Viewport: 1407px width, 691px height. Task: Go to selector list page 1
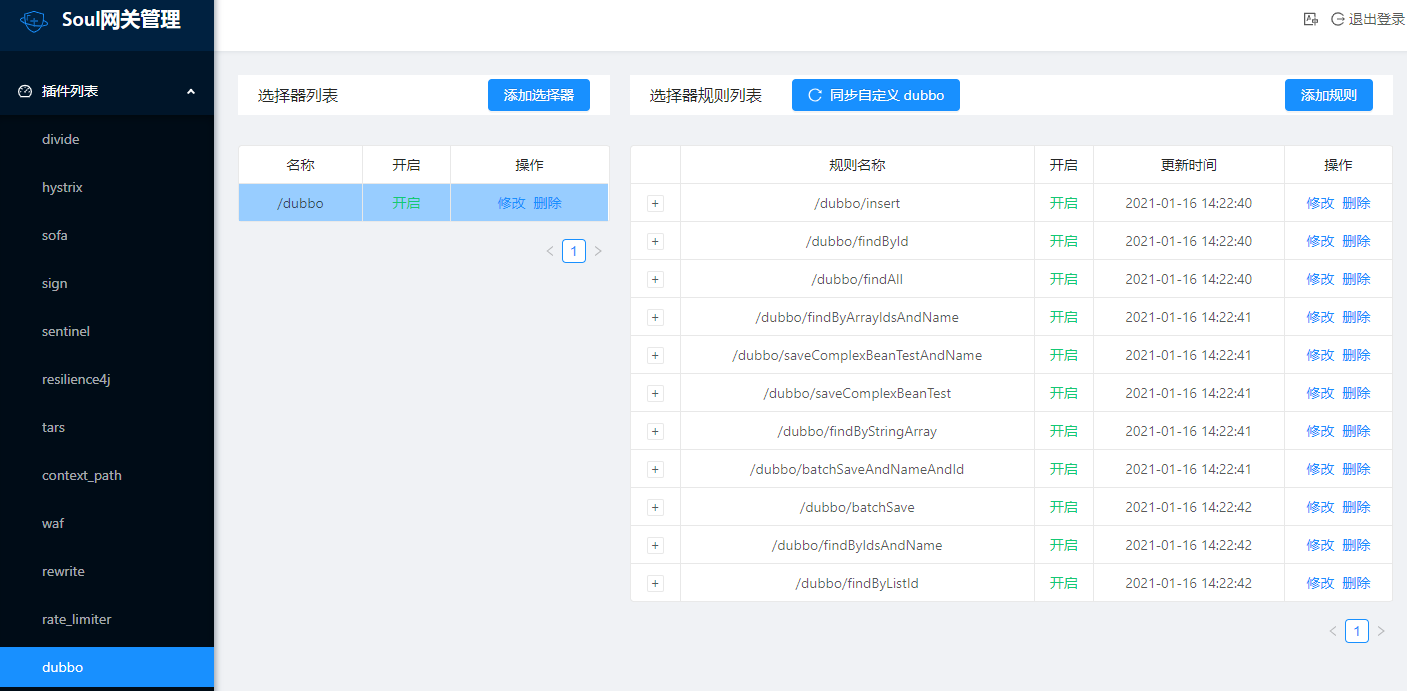click(574, 251)
